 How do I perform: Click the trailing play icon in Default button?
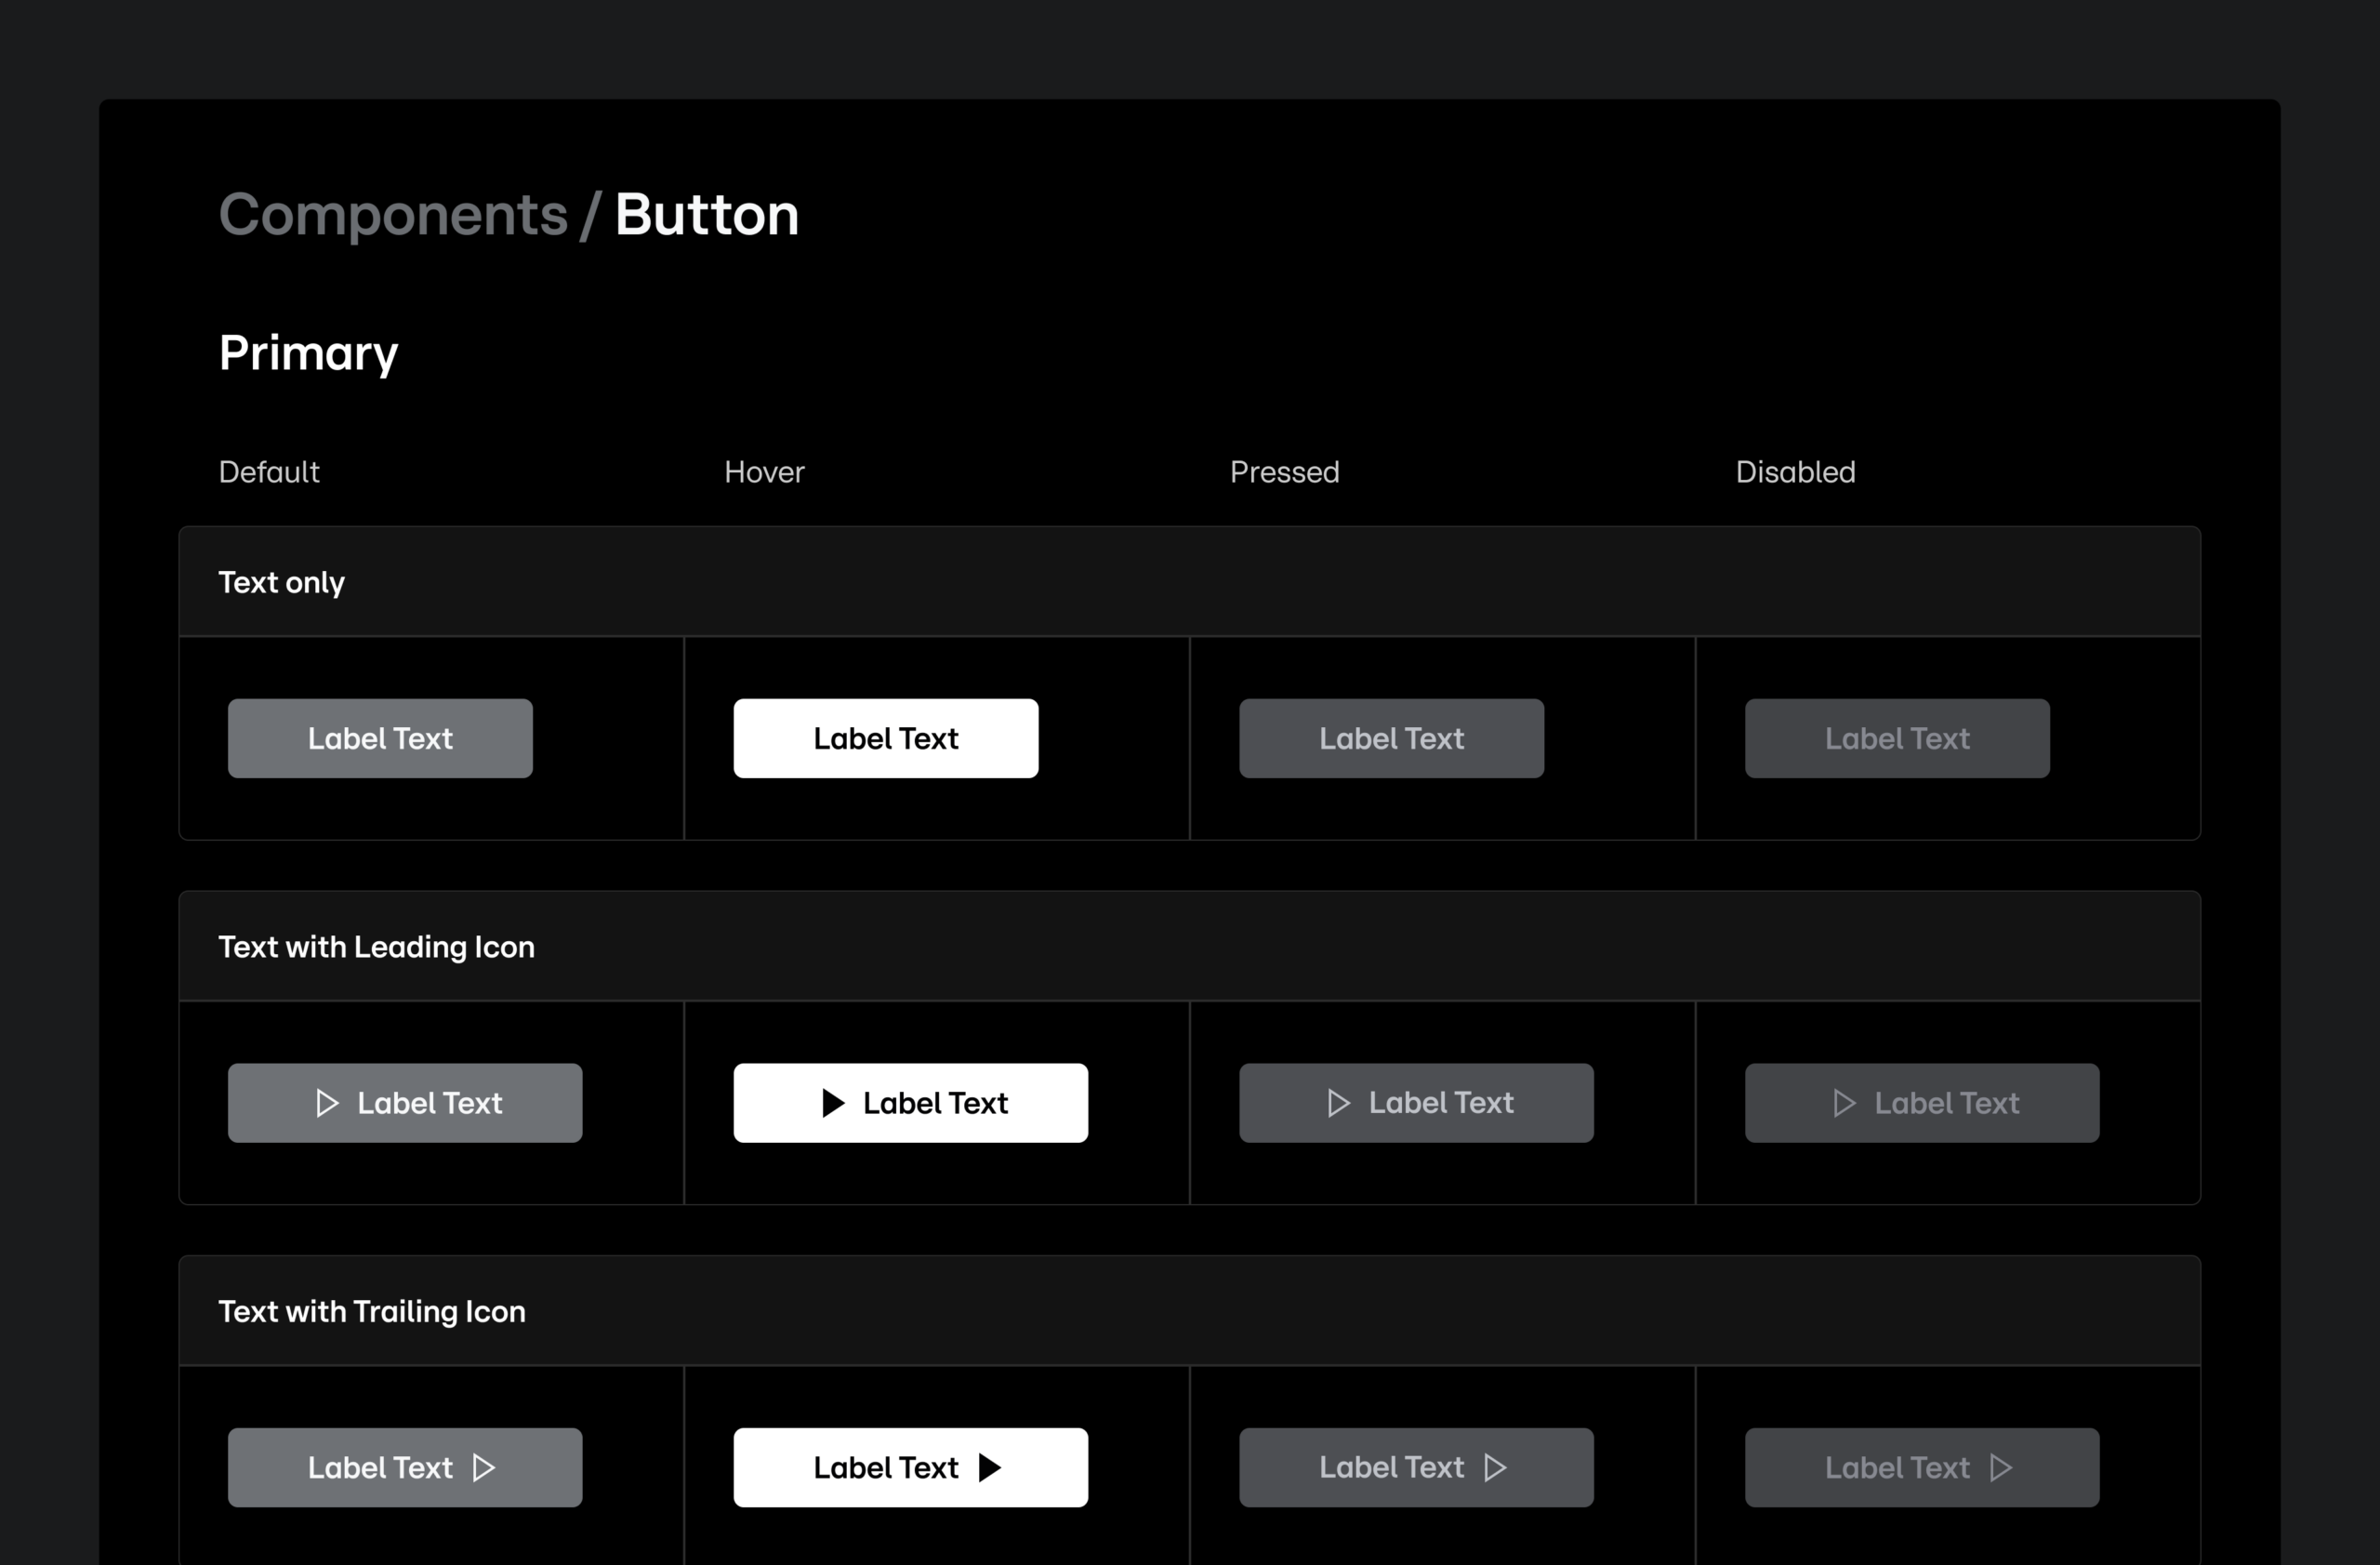pyautogui.click(x=484, y=1467)
